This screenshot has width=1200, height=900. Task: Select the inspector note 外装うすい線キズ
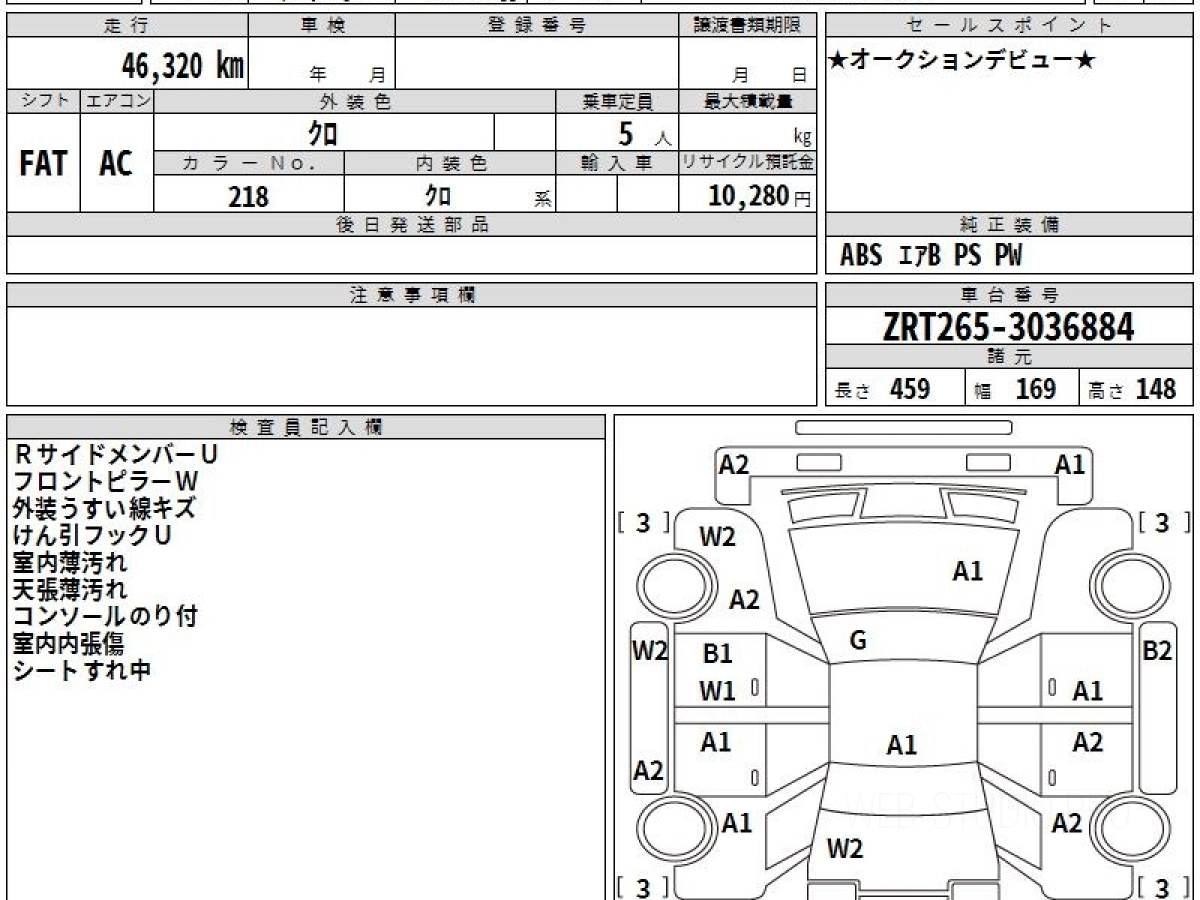click(x=104, y=509)
